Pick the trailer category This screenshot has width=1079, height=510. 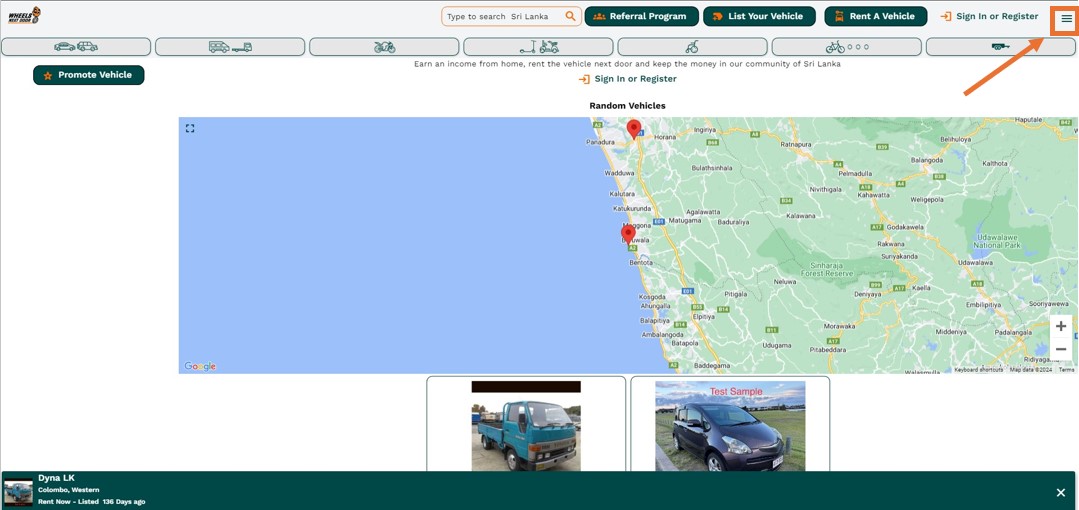[1000, 47]
